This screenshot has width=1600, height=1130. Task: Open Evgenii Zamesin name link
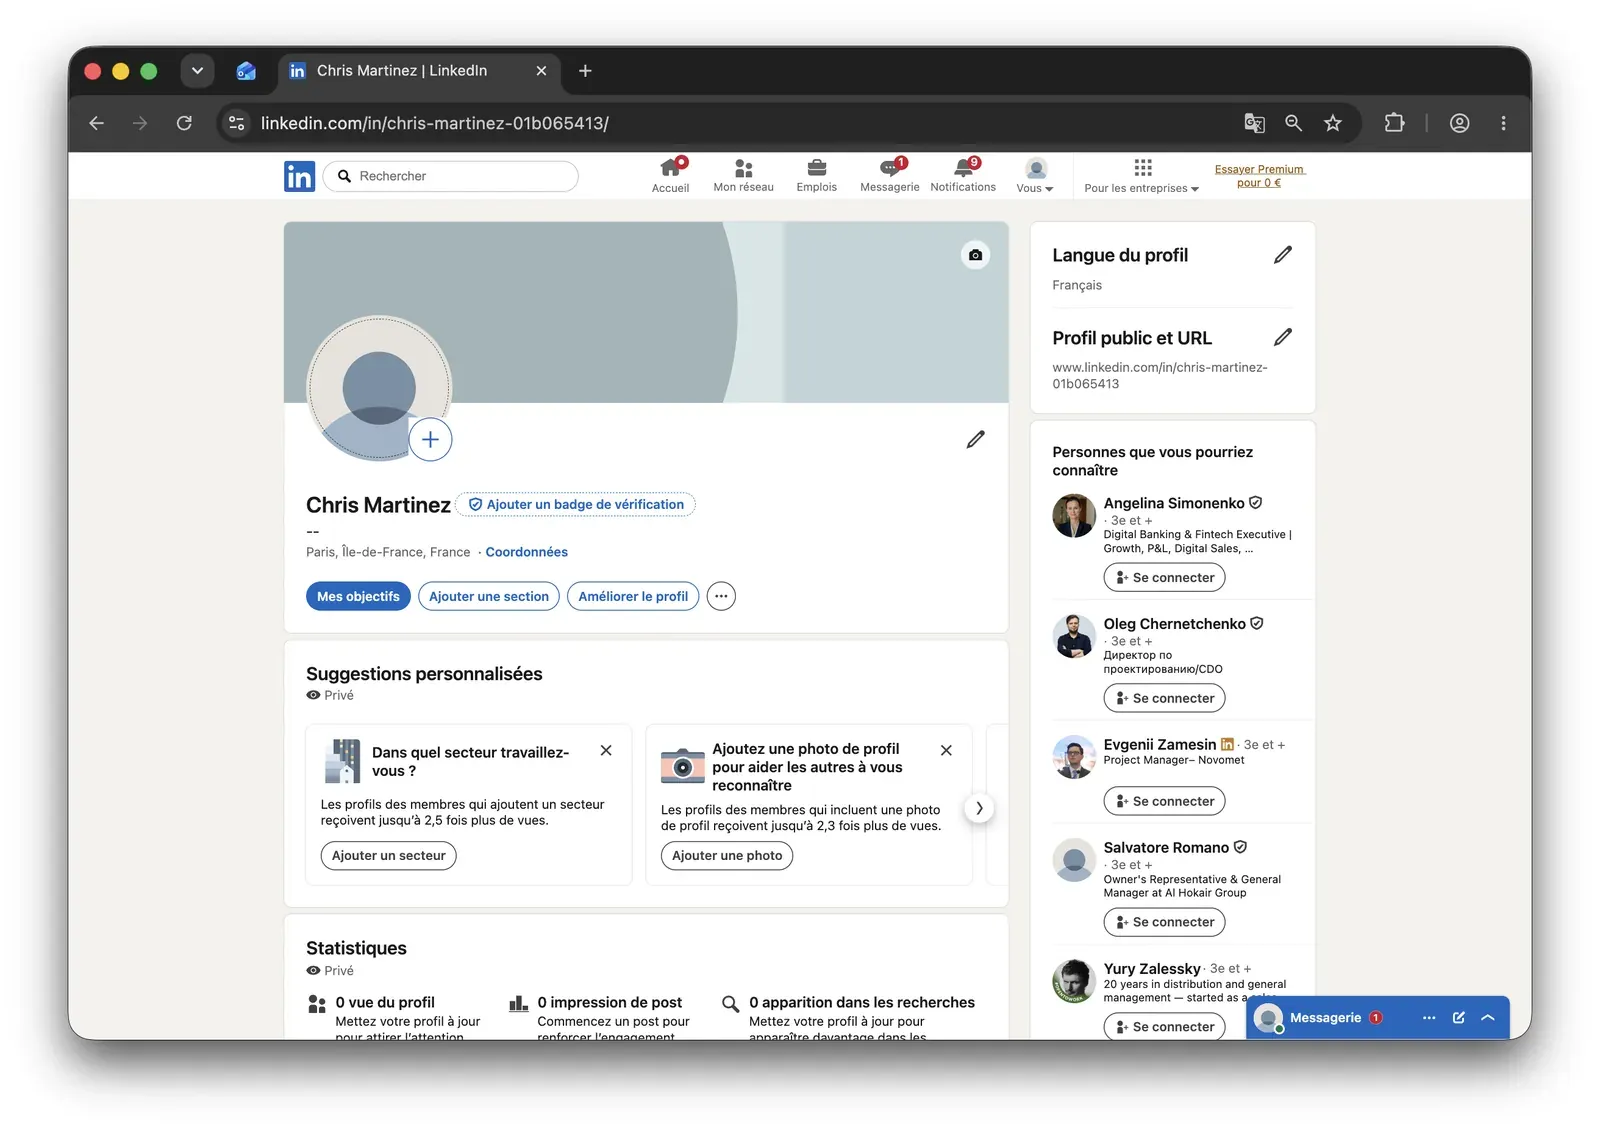click(x=1160, y=745)
